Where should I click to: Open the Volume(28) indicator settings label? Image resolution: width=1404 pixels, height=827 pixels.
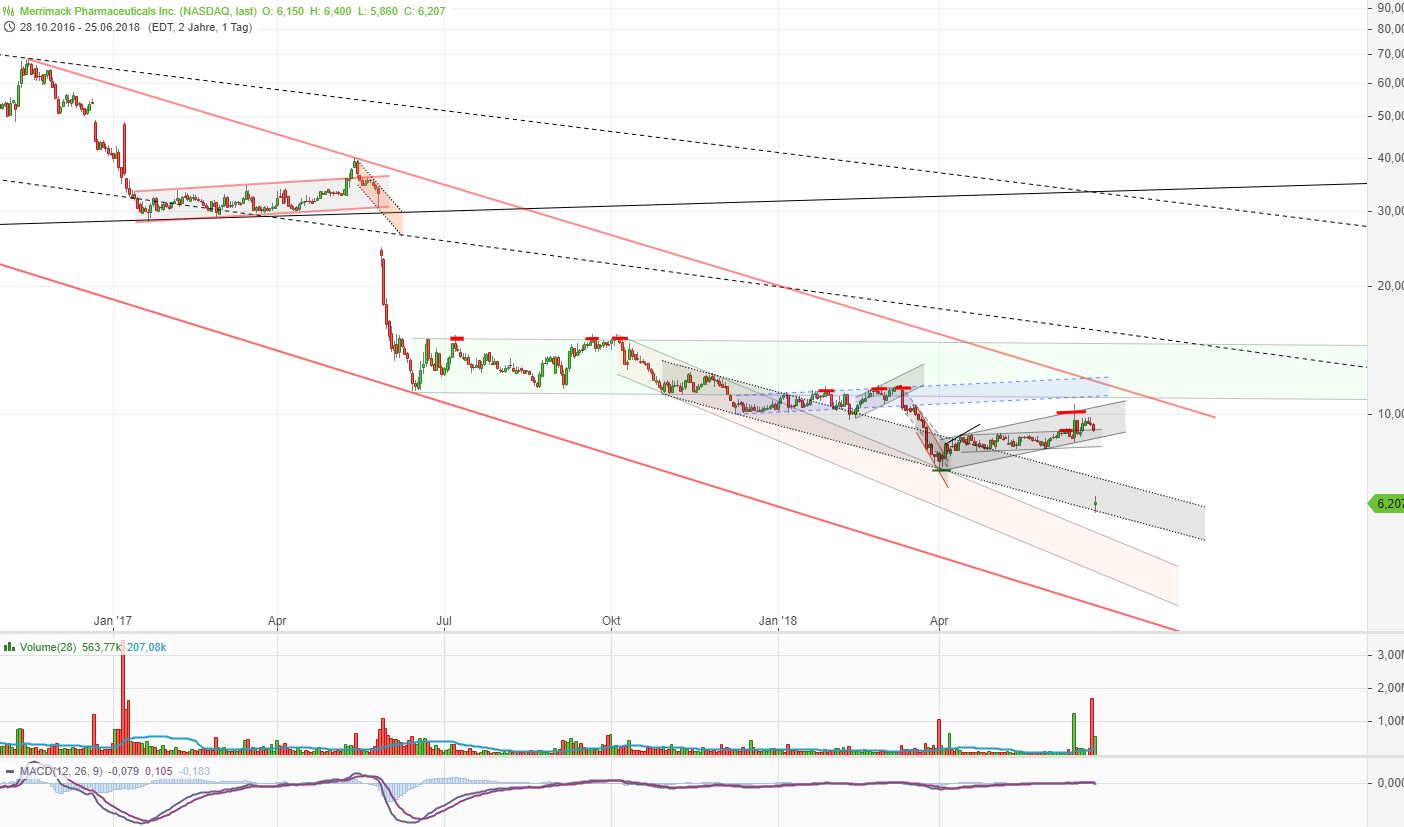click(x=47, y=647)
